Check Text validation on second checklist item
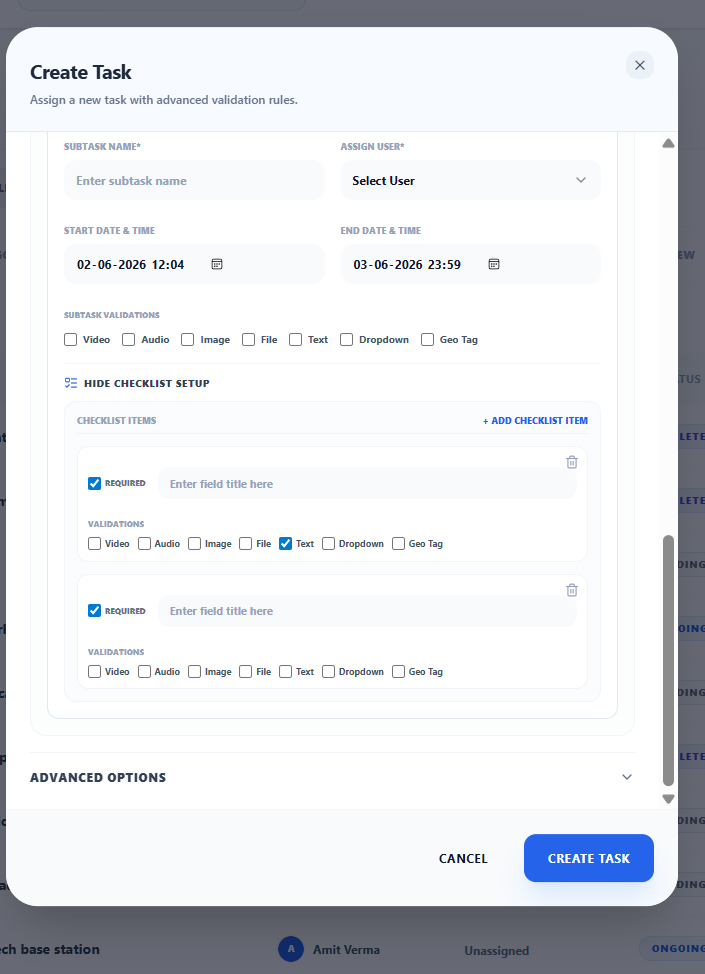 [x=286, y=671]
